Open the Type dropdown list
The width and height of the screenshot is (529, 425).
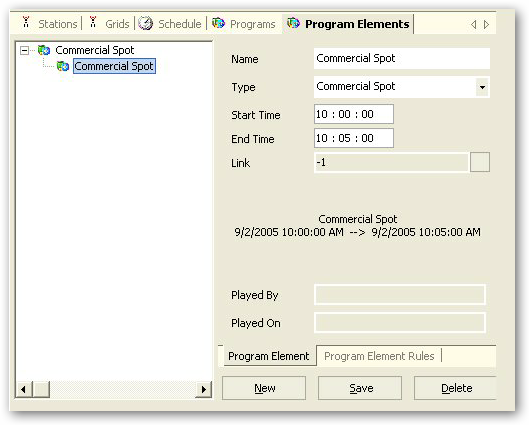click(482, 87)
